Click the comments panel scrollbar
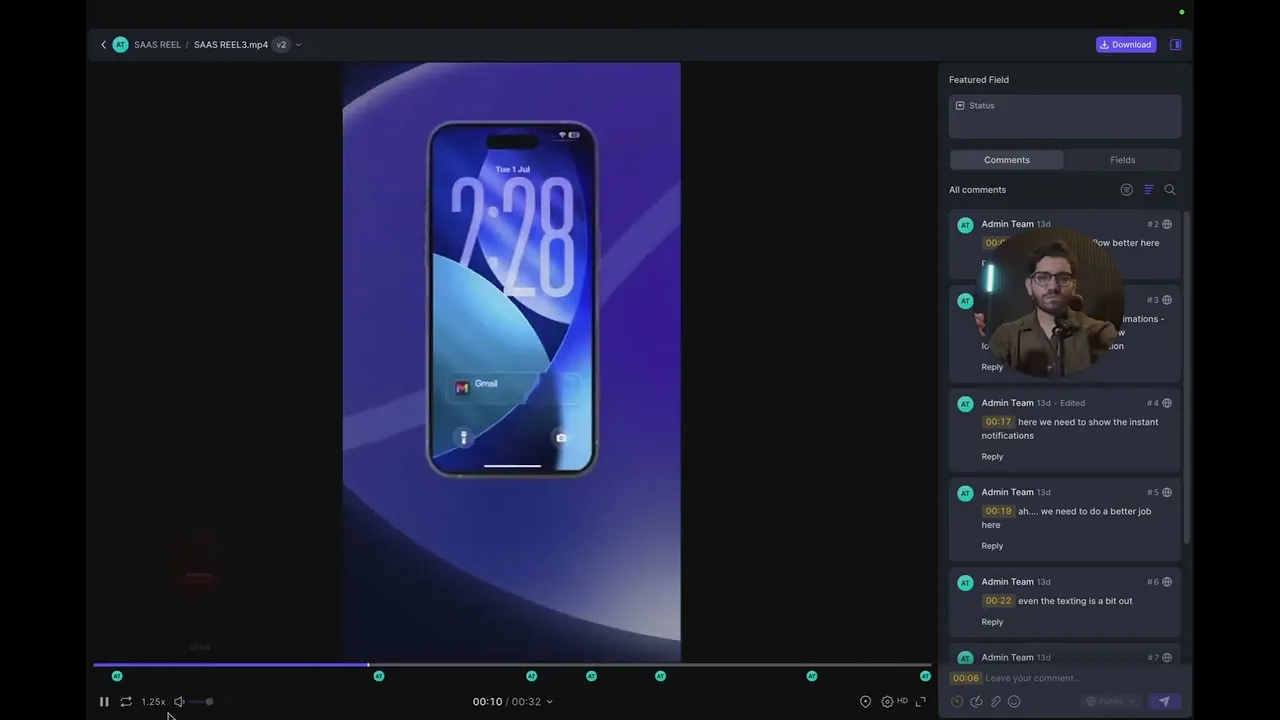1280x720 pixels. pos(1187,378)
